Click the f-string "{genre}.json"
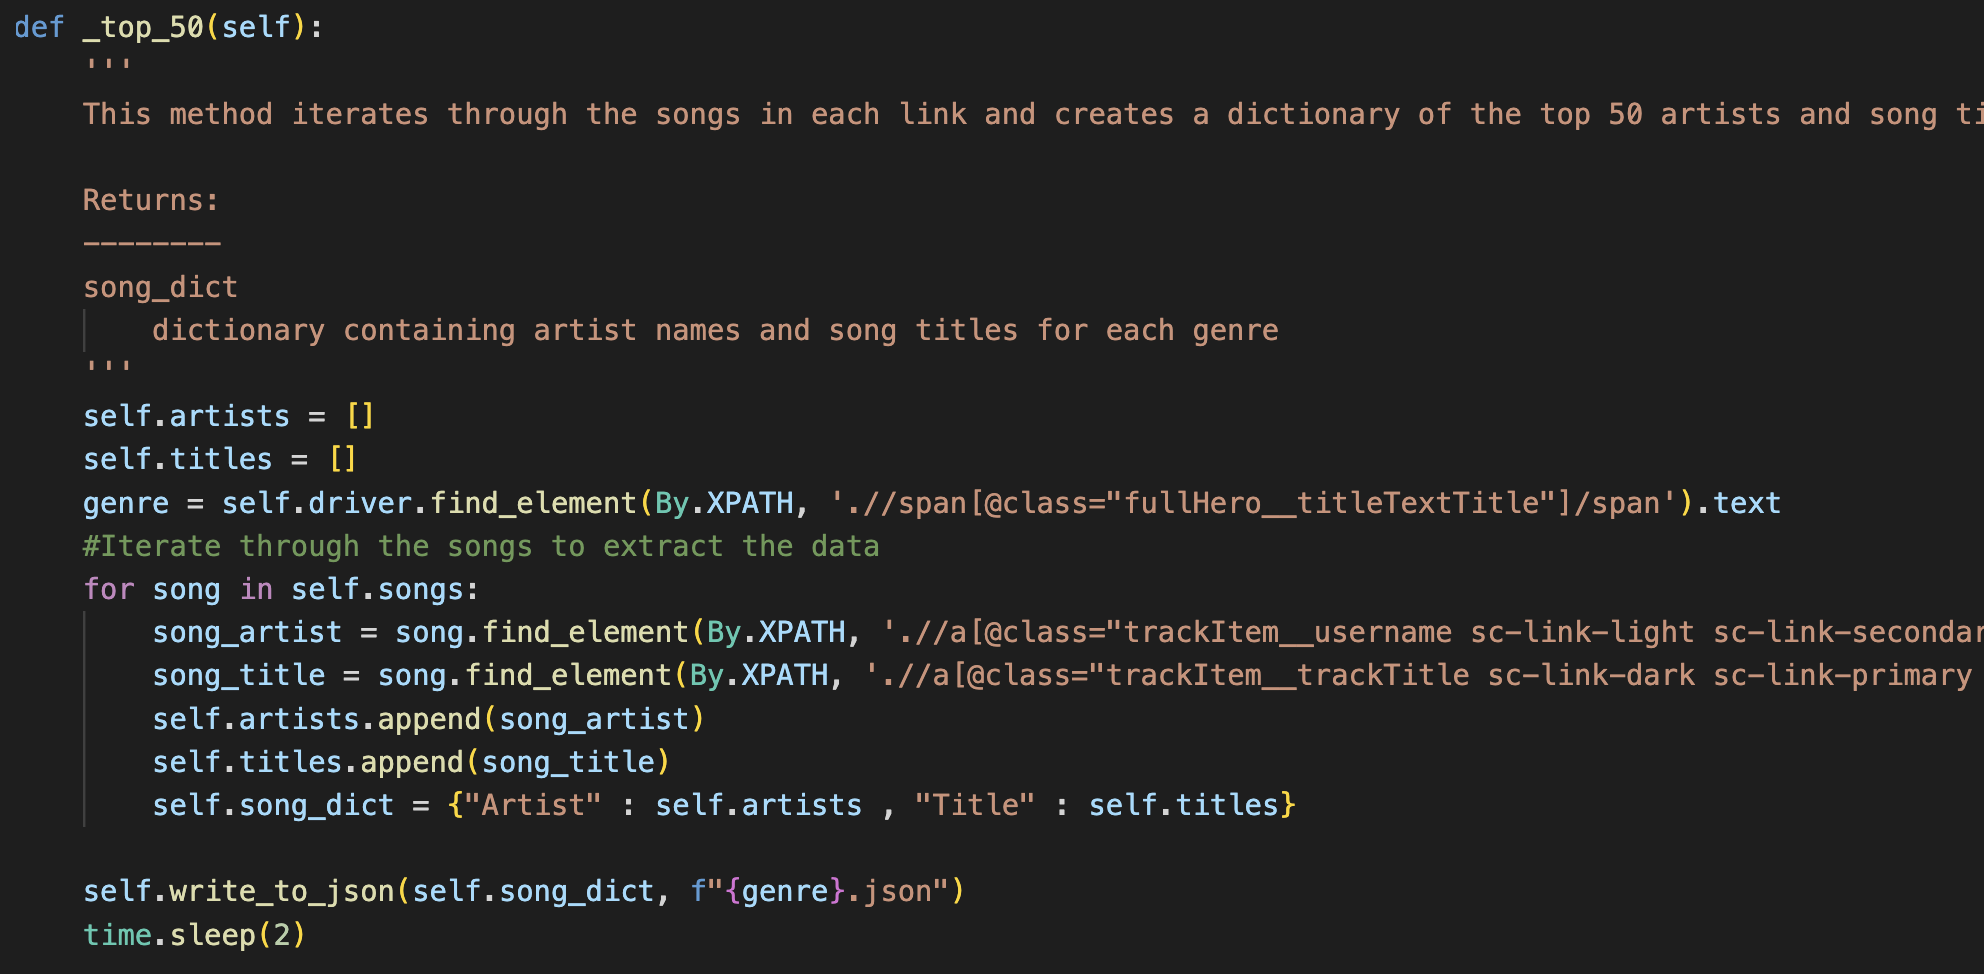 (x=819, y=891)
